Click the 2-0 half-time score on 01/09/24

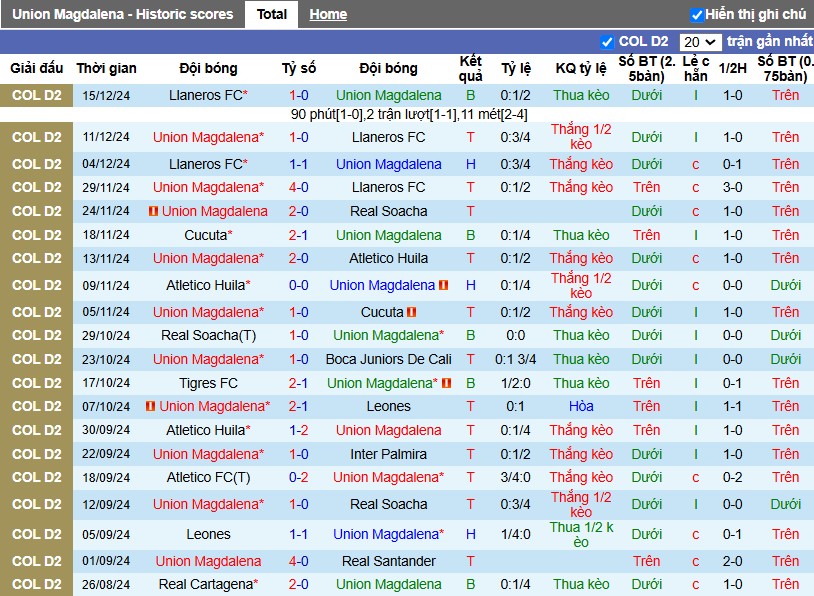[732, 561]
